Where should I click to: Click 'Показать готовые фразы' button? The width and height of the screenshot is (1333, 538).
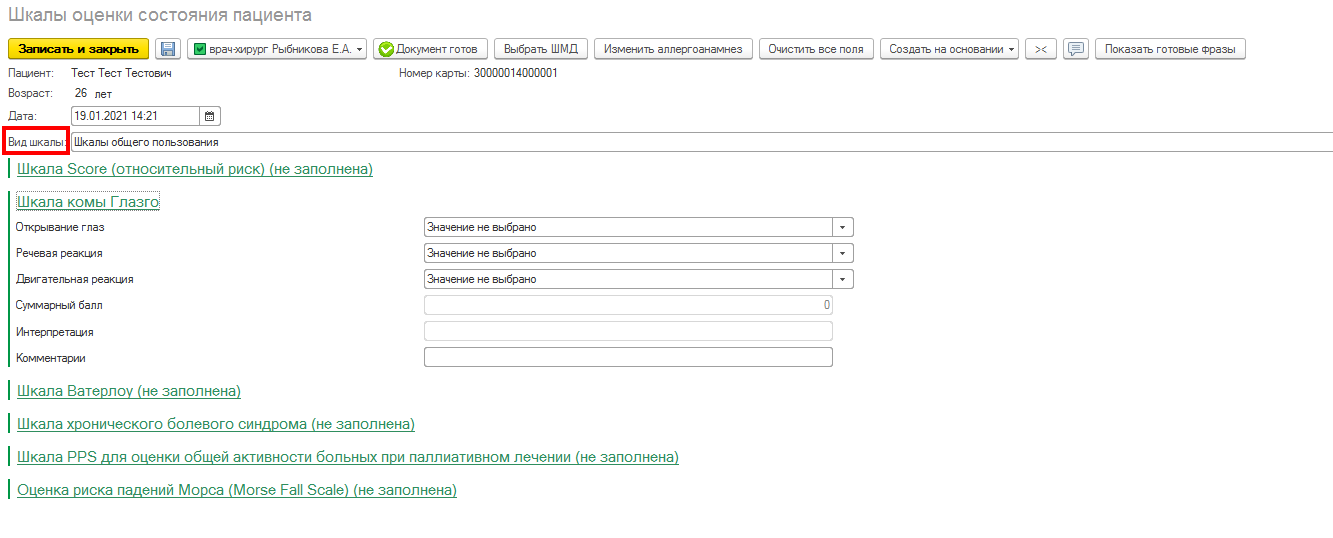click(1169, 49)
